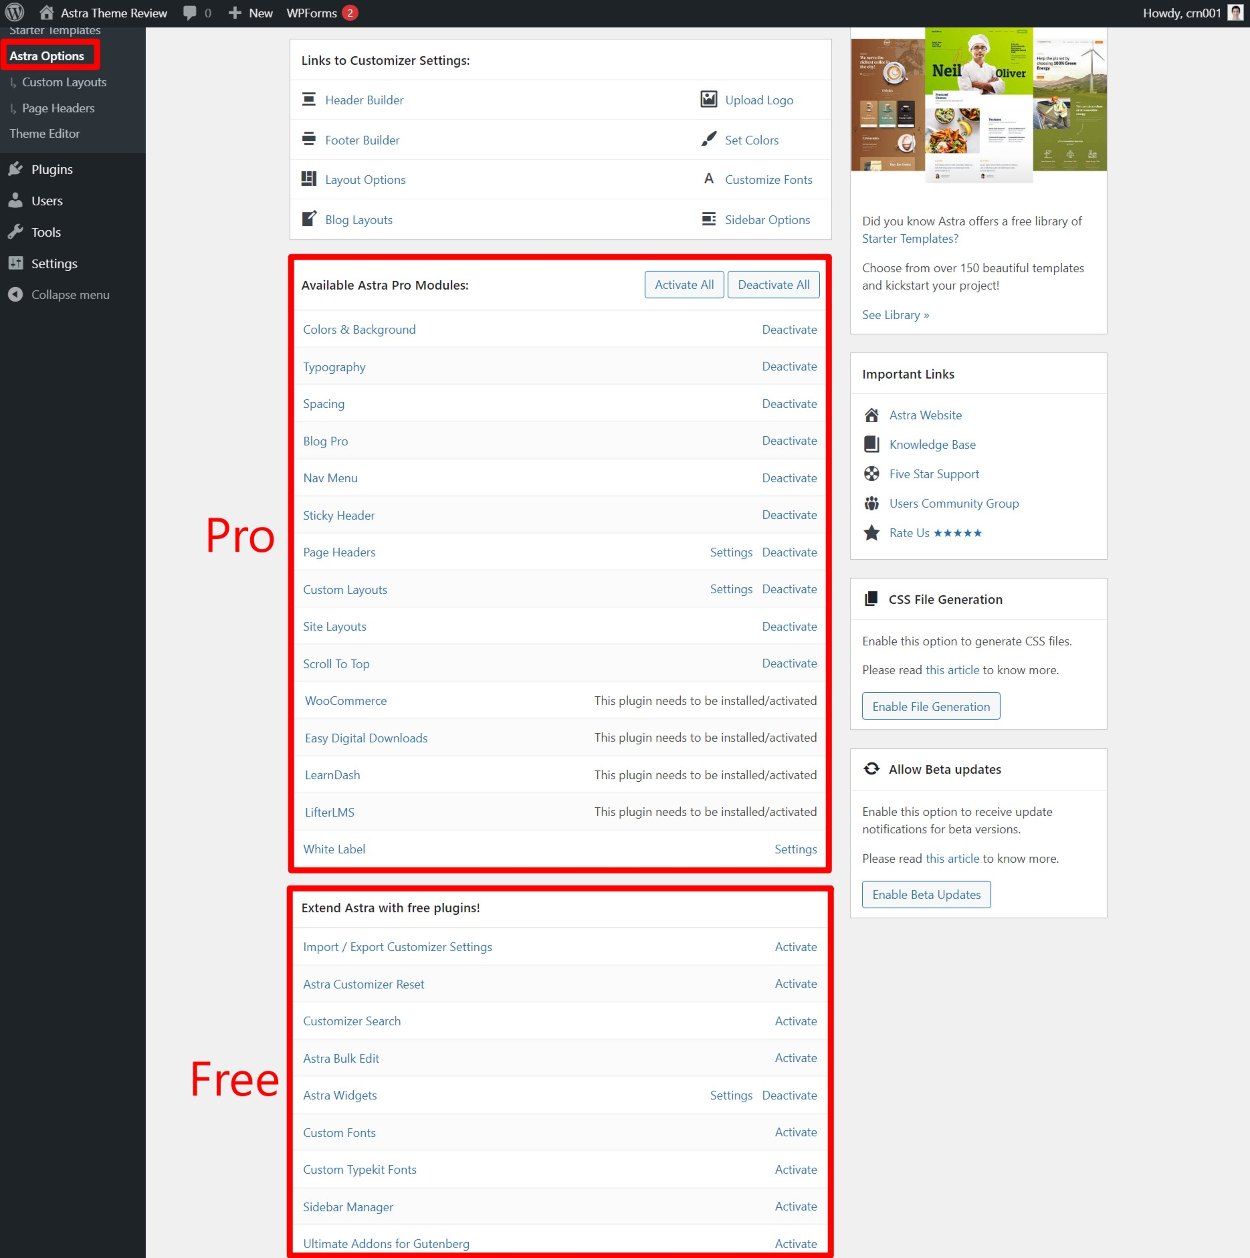
Task: Click the Header Builder icon
Action: click(309, 99)
